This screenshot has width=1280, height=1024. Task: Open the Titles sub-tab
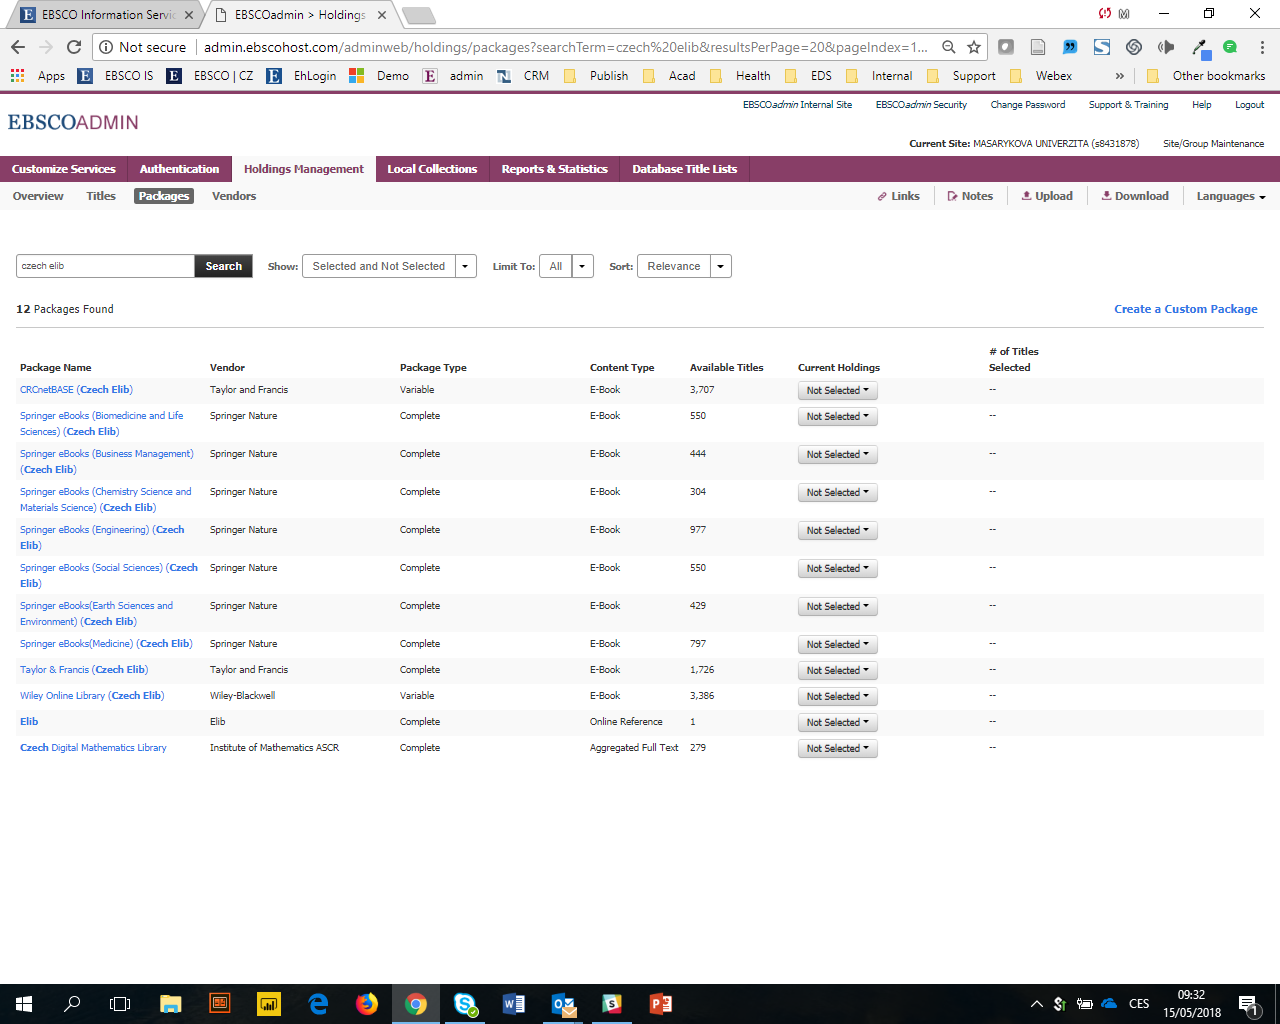pyautogui.click(x=101, y=196)
